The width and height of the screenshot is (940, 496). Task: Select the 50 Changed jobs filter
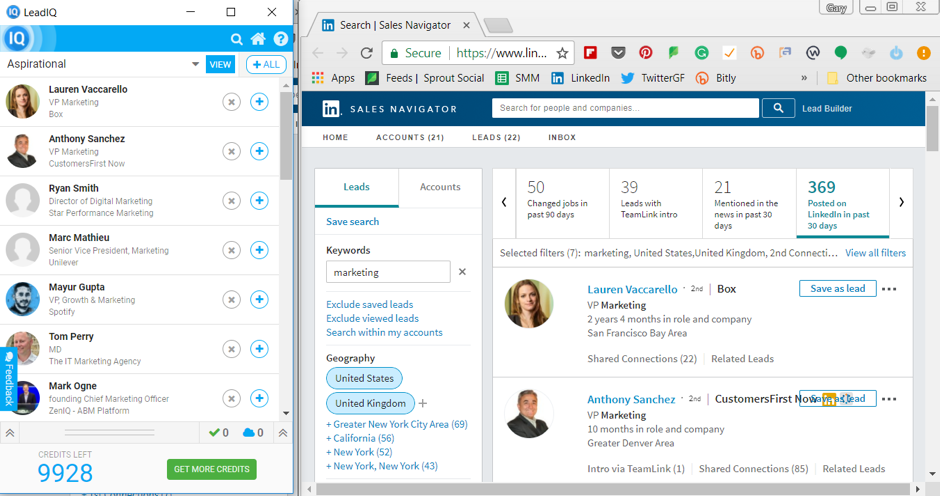click(562, 202)
